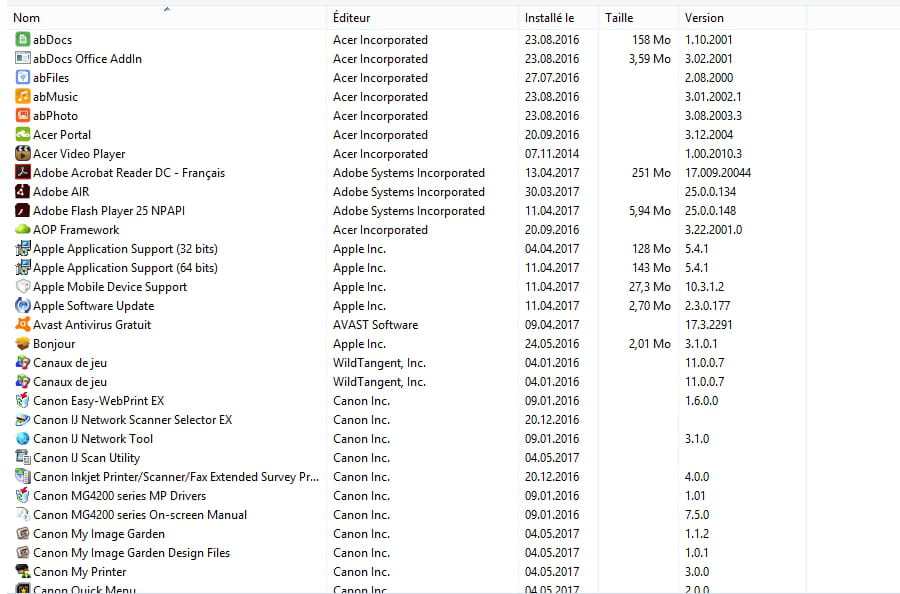The image size is (900, 594).
Task: Click the Bonjour package icon
Action: (22, 343)
